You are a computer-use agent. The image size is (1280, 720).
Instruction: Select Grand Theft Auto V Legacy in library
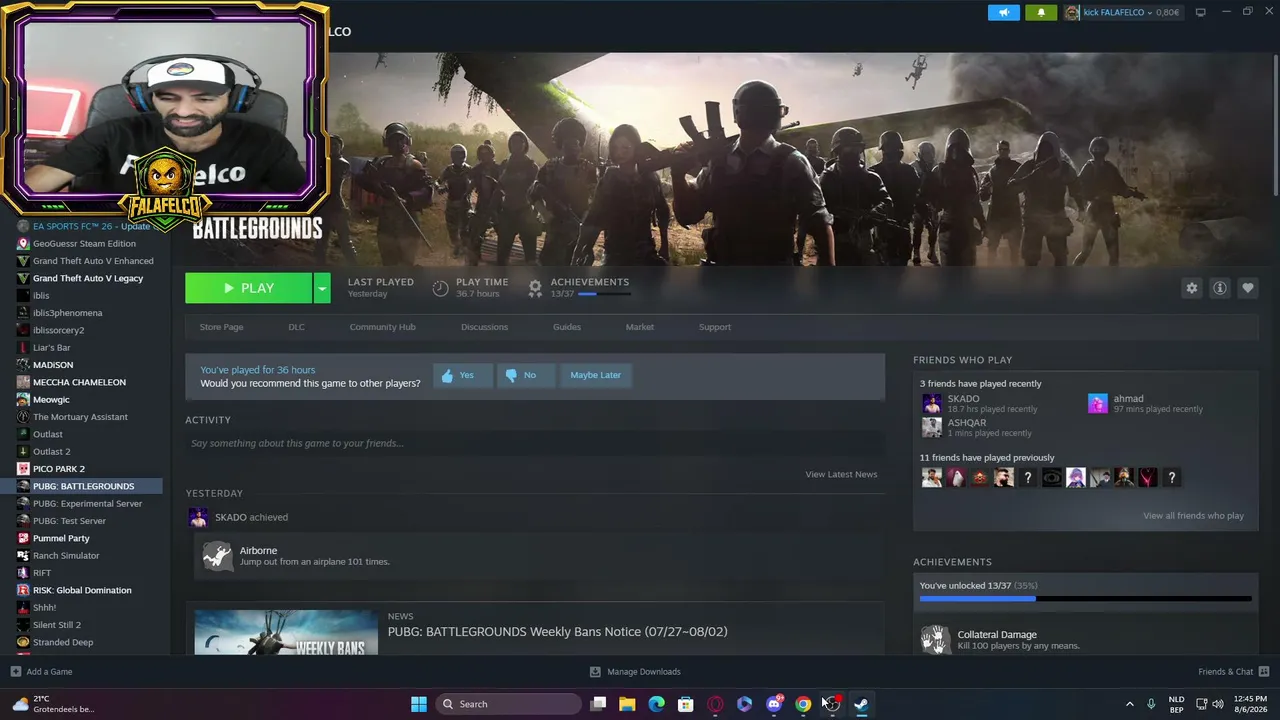click(x=88, y=278)
